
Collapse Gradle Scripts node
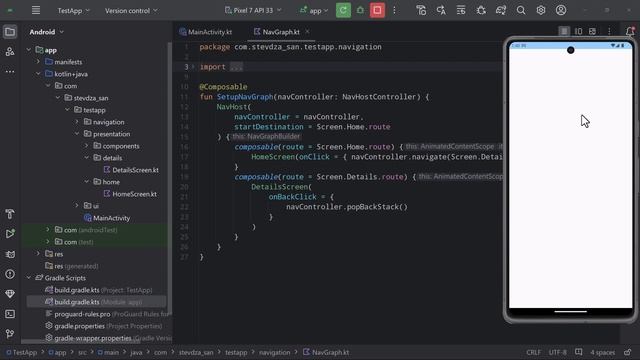(29, 278)
